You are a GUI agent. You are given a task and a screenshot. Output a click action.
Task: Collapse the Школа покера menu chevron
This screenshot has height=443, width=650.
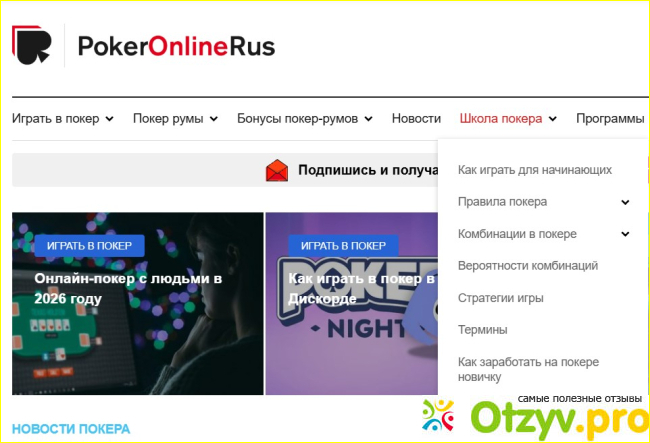(x=553, y=119)
